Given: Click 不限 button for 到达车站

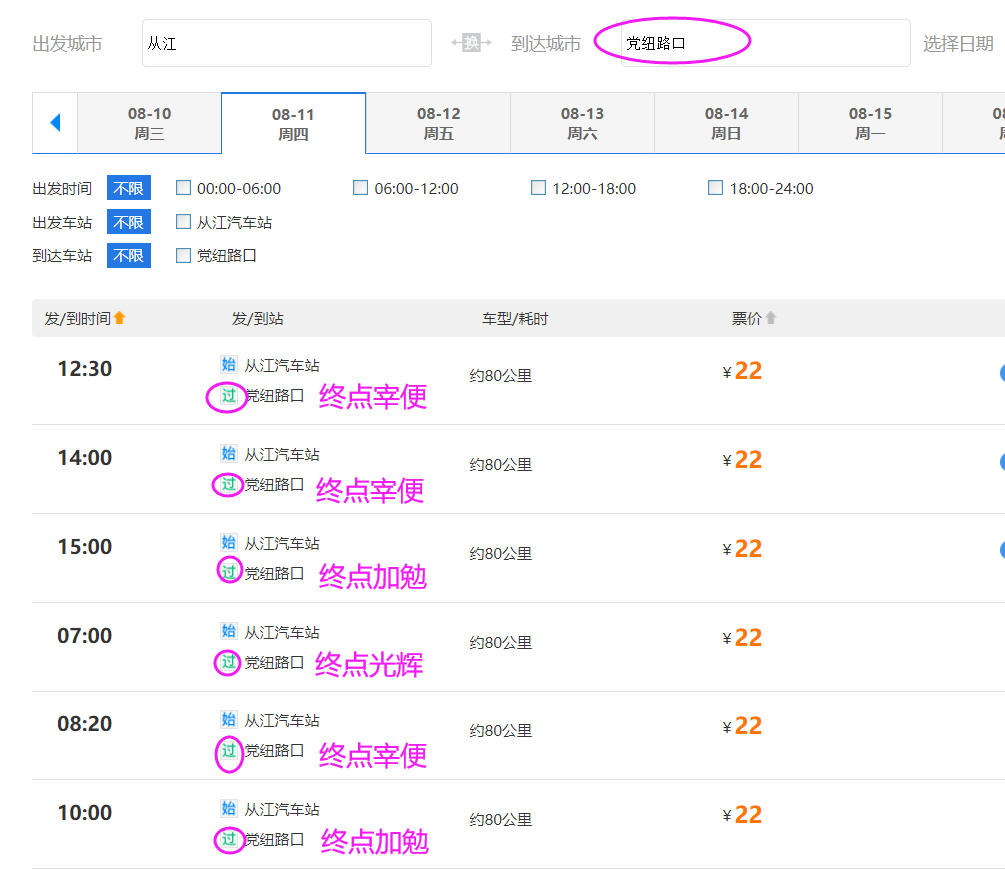Looking at the screenshot, I should [128, 255].
